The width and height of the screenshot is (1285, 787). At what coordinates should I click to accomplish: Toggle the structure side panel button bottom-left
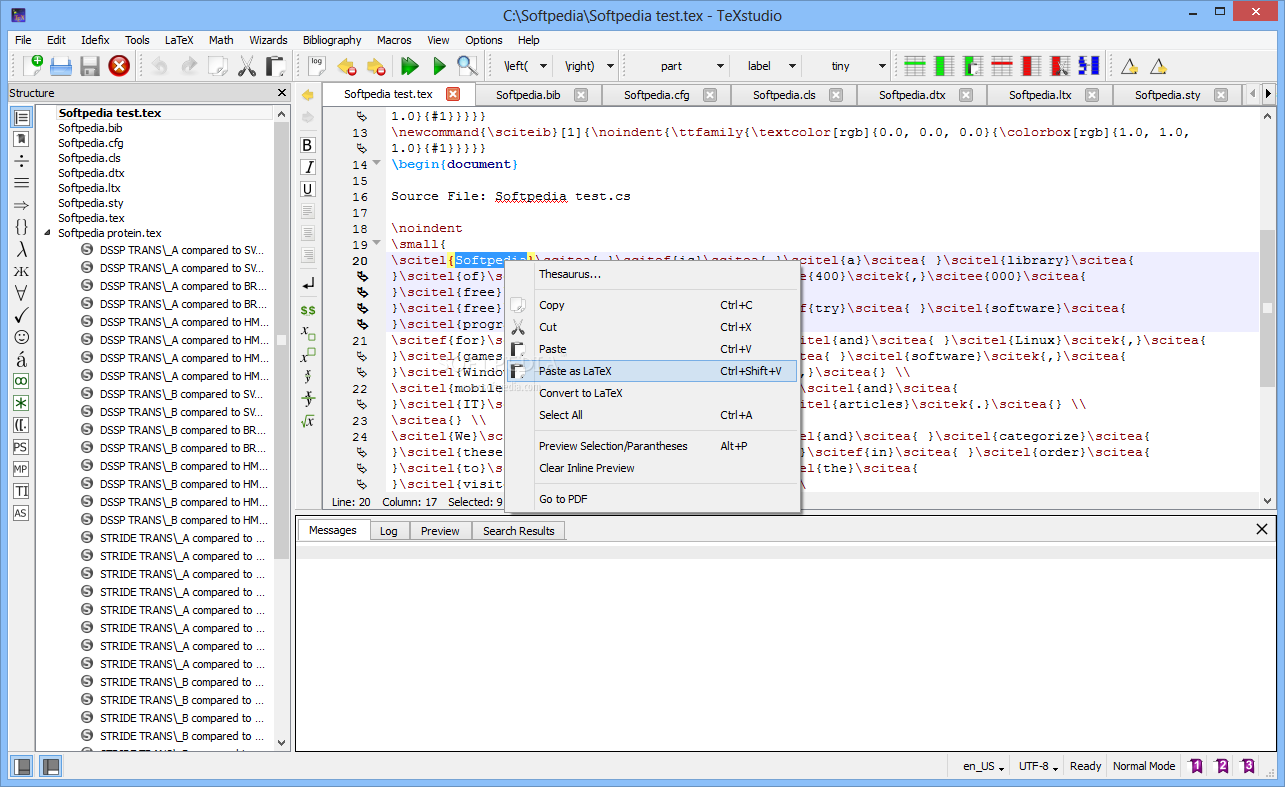point(22,767)
